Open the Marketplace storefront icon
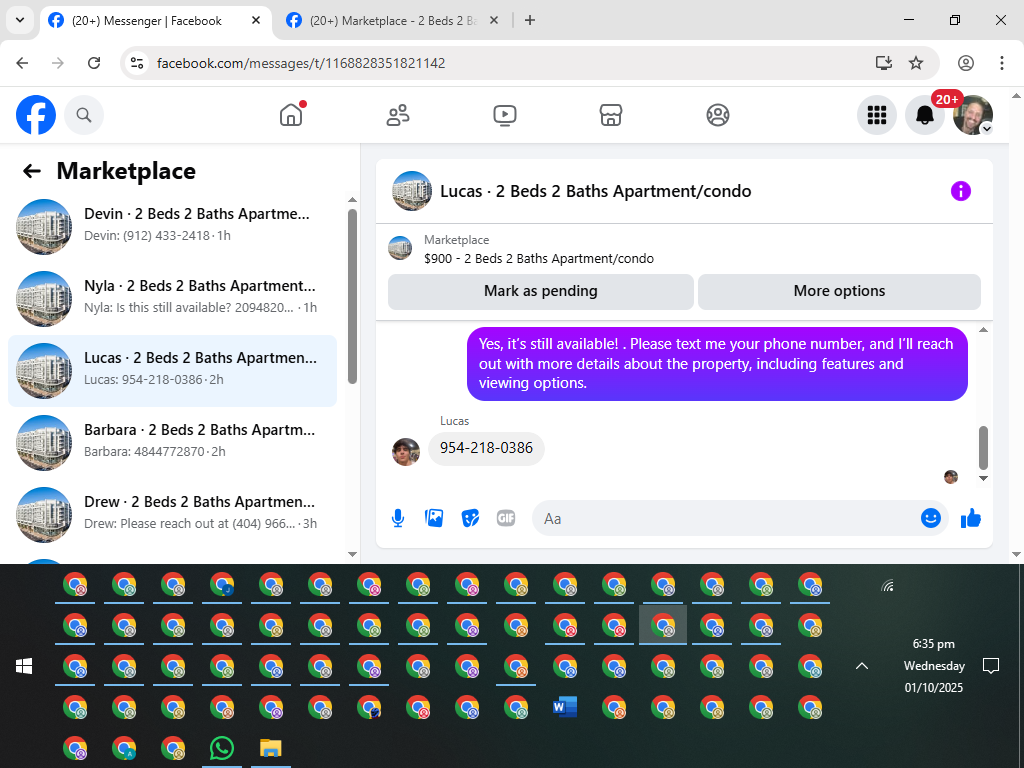Screen dimensions: 1024x768 (611, 116)
